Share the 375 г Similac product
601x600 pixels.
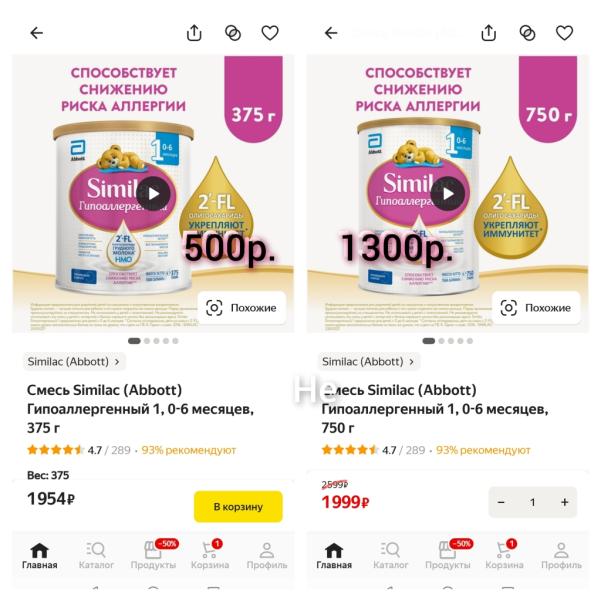194,33
